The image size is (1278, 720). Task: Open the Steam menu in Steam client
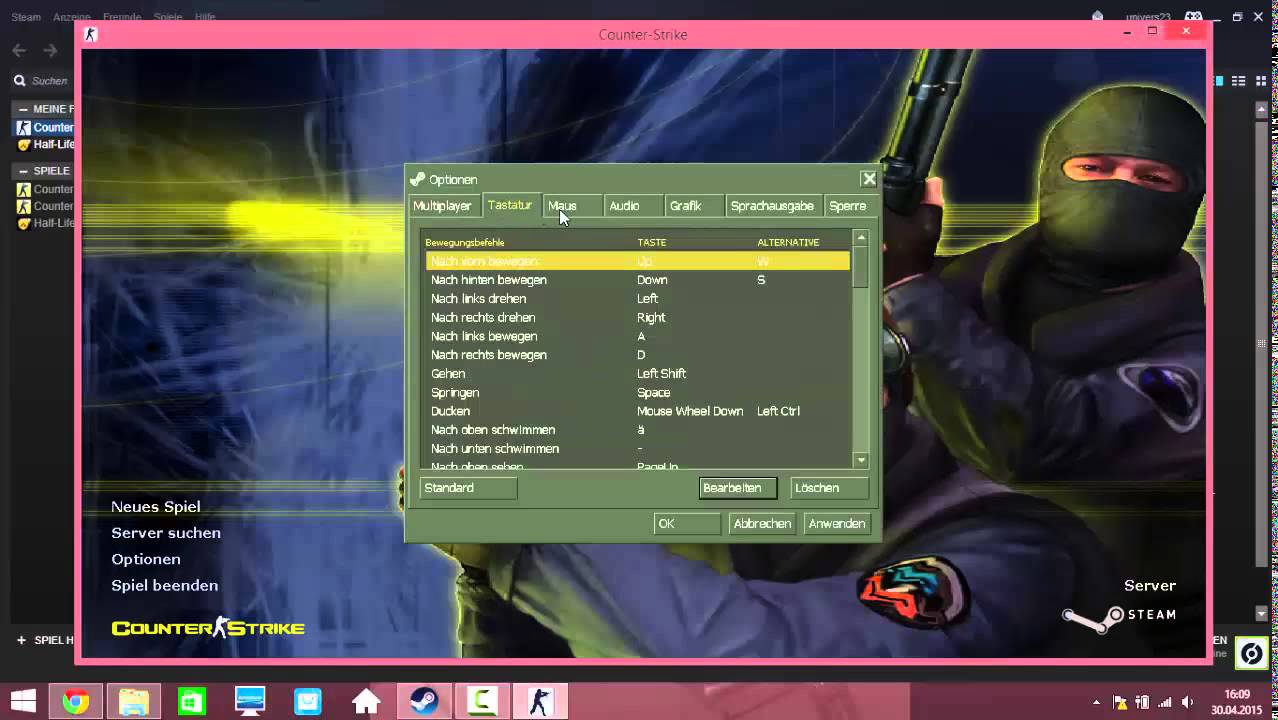click(x=26, y=17)
